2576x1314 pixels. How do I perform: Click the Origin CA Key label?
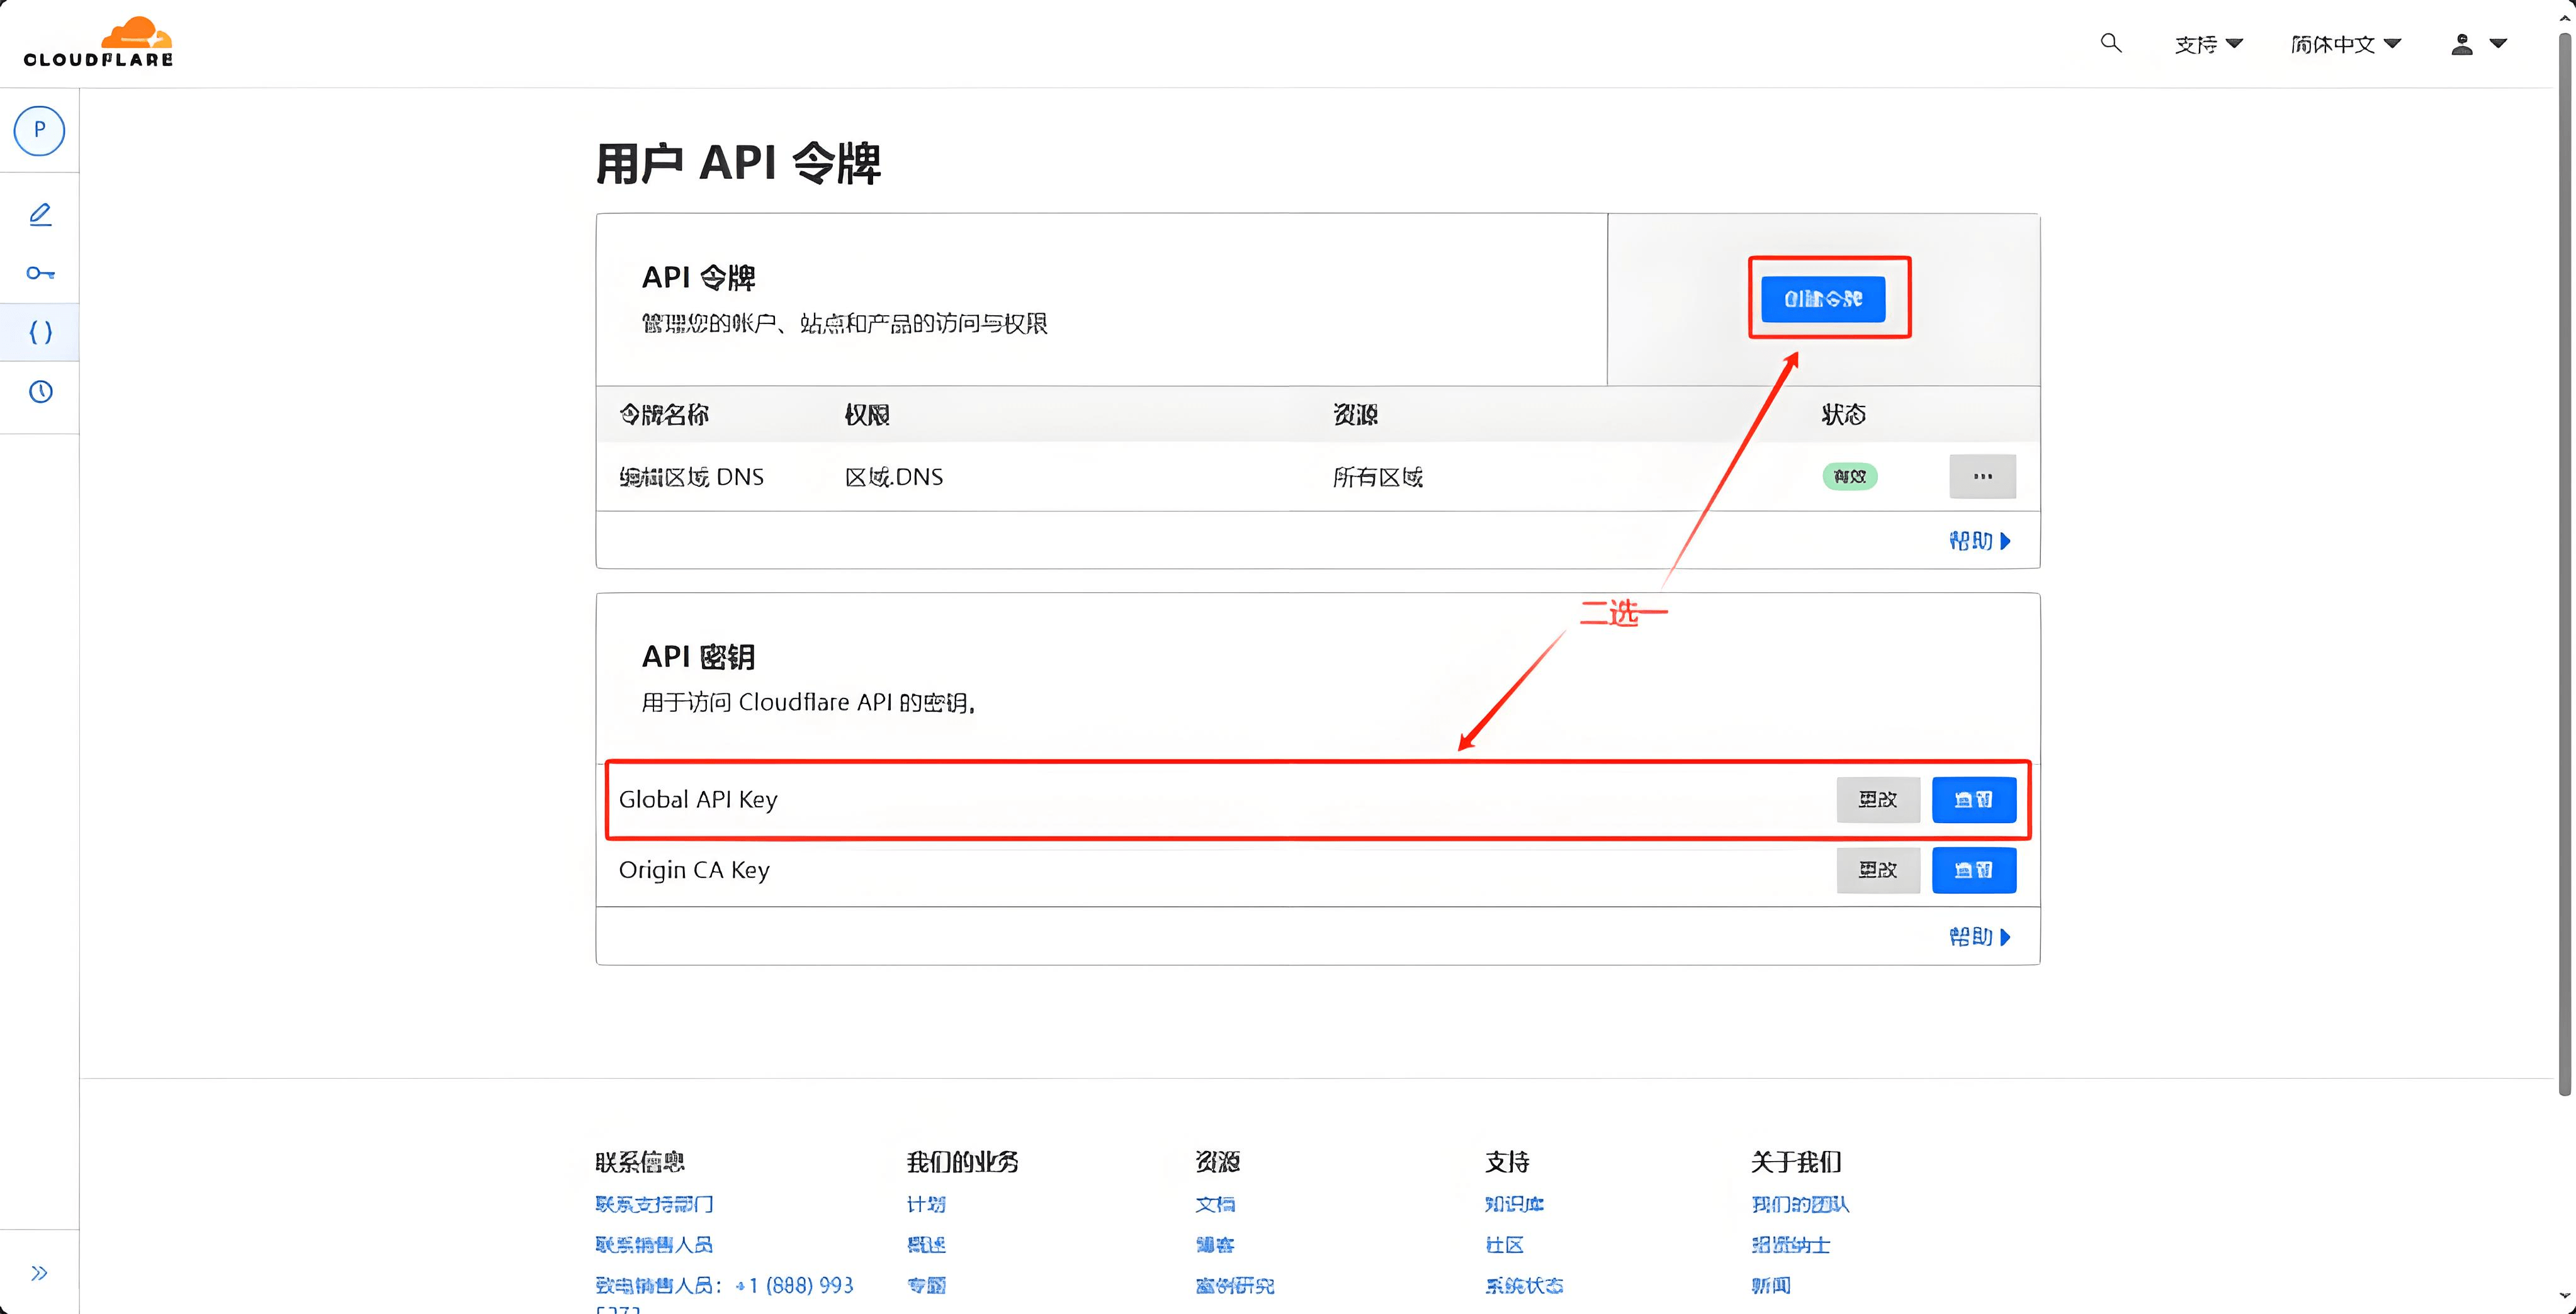click(694, 870)
